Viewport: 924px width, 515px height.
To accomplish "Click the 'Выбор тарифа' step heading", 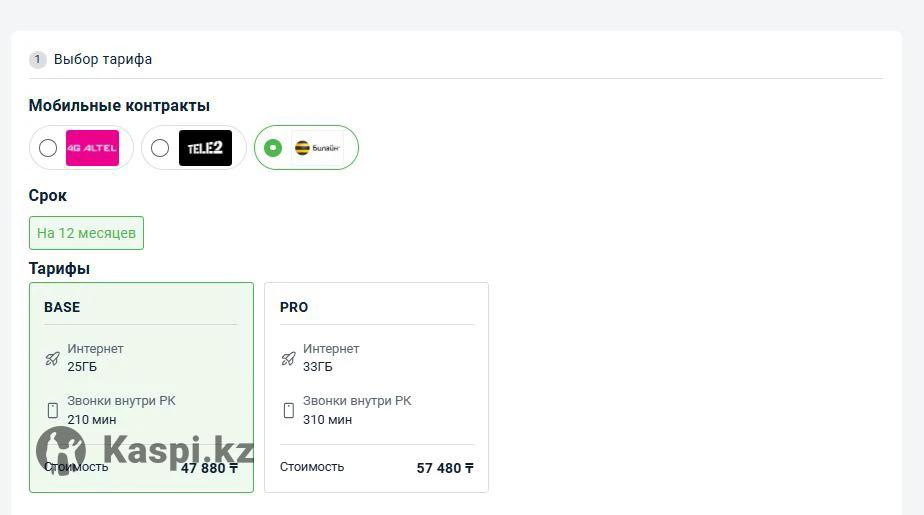I will coord(103,60).
